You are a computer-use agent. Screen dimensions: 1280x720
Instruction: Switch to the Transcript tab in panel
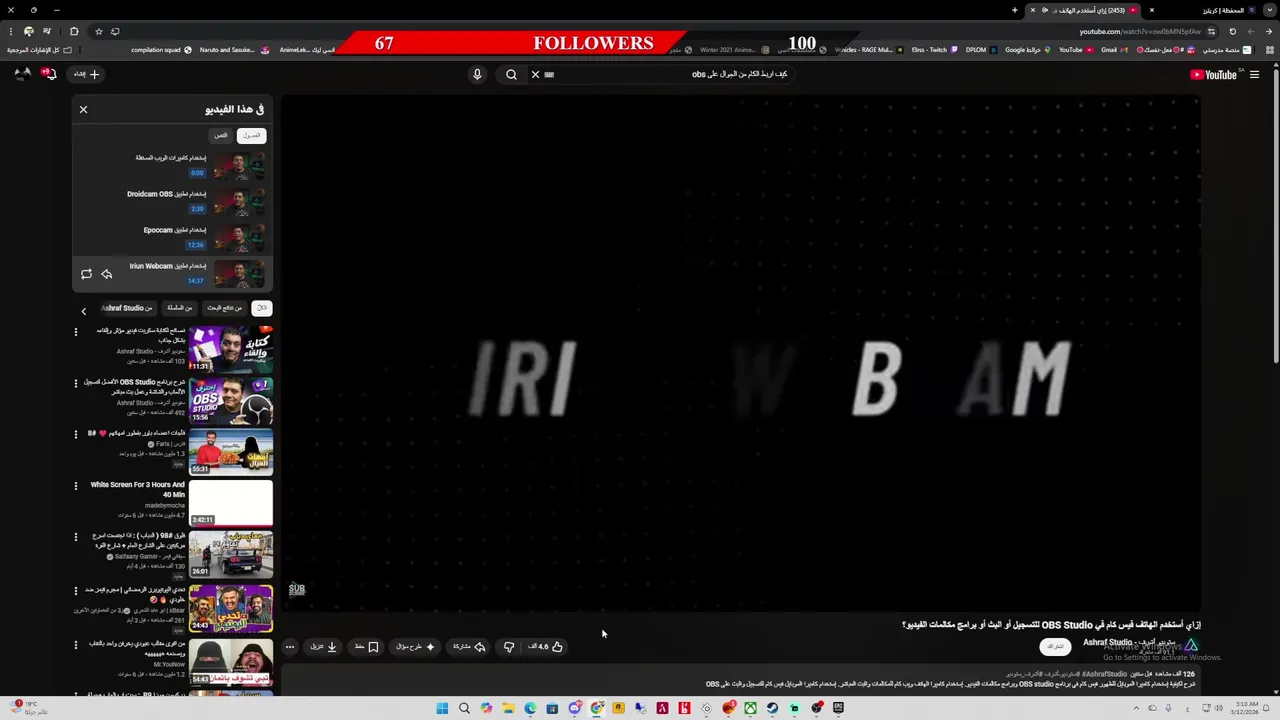220,135
